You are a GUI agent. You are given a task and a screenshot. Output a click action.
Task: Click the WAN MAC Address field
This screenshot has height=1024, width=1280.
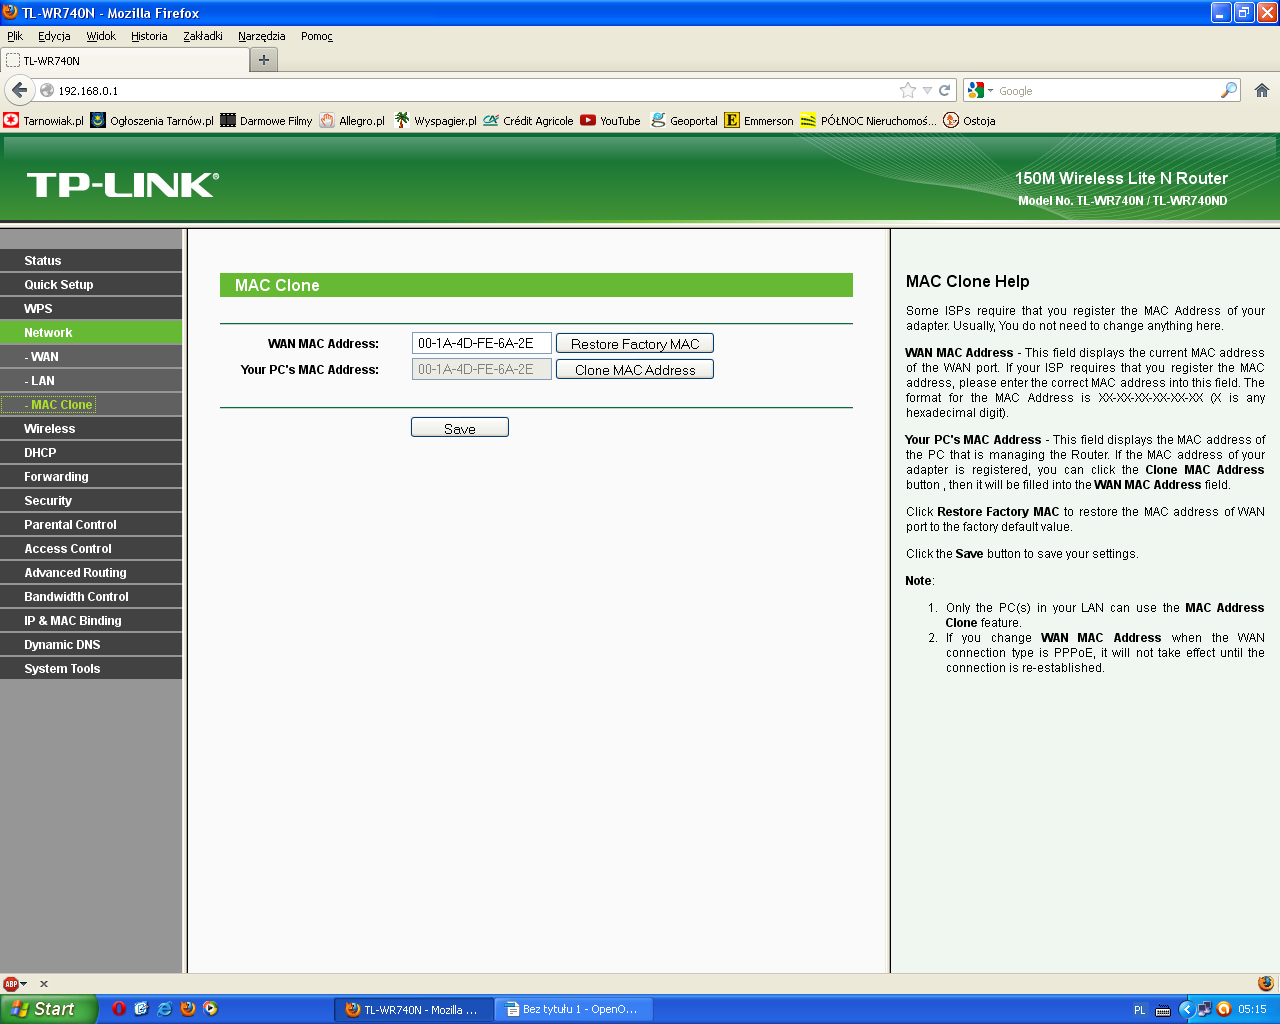pyautogui.click(x=481, y=343)
